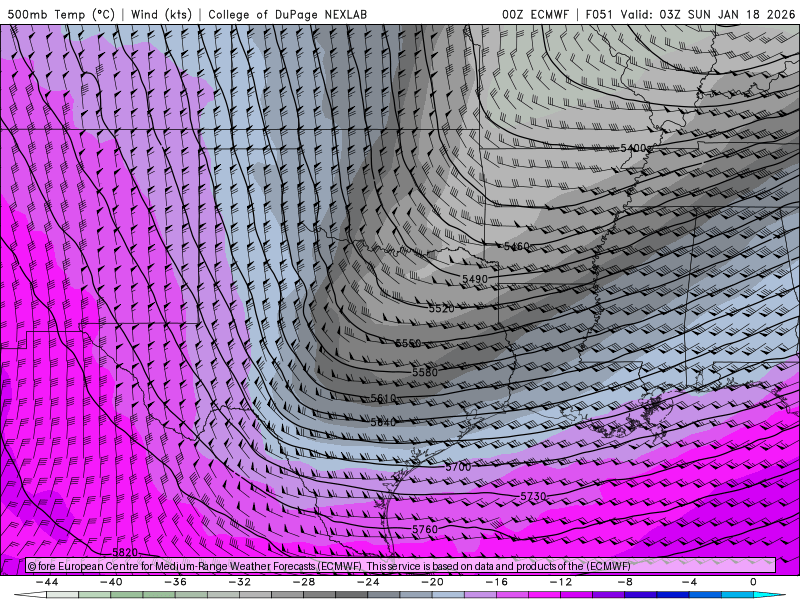Click the ECMWF copyright notice banner
The height and width of the screenshot is (600, 800).
tap(401, 566)
